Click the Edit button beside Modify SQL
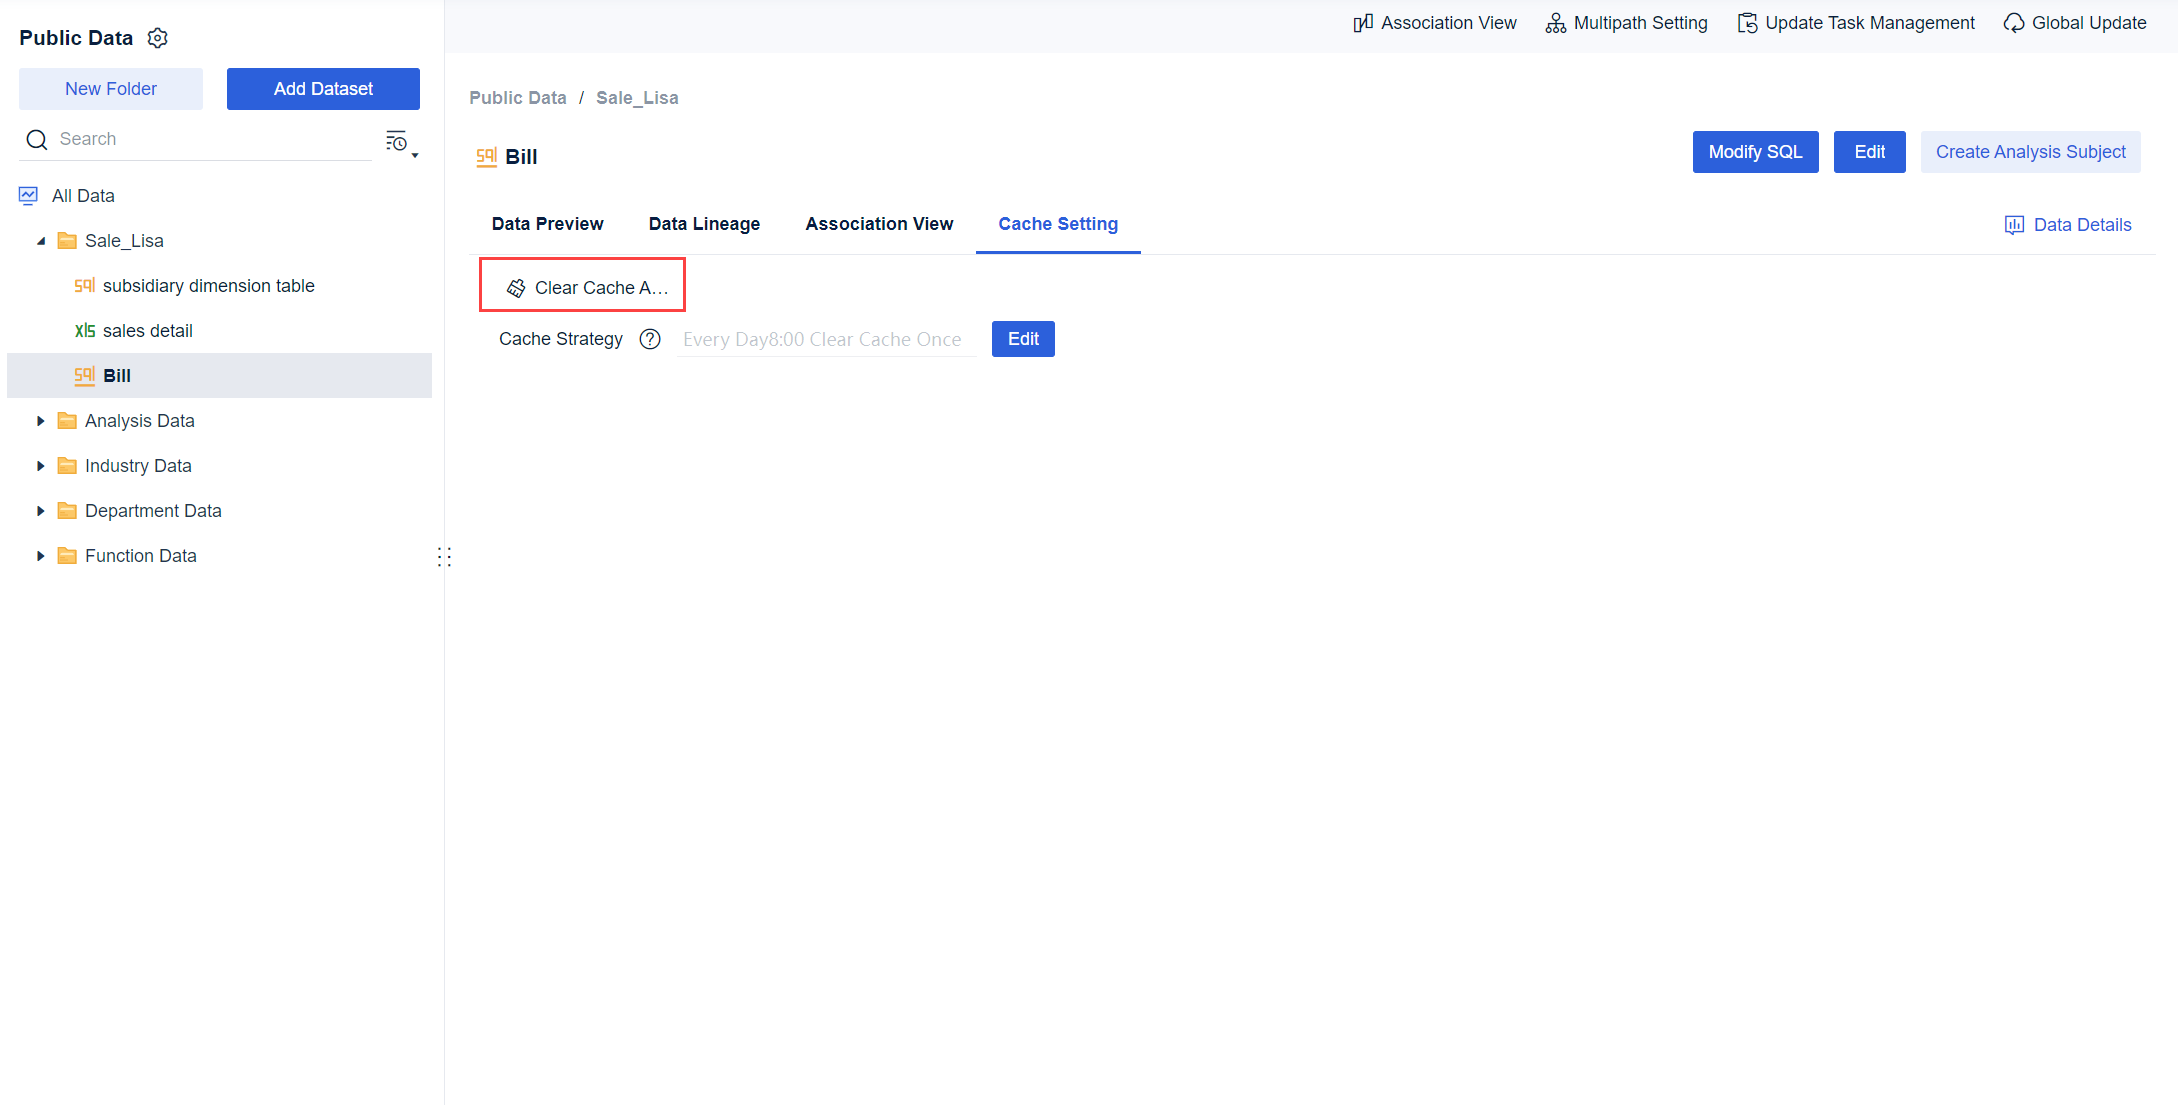The width and height of the screenshot is (2178, 1105). click(1869, 152)
